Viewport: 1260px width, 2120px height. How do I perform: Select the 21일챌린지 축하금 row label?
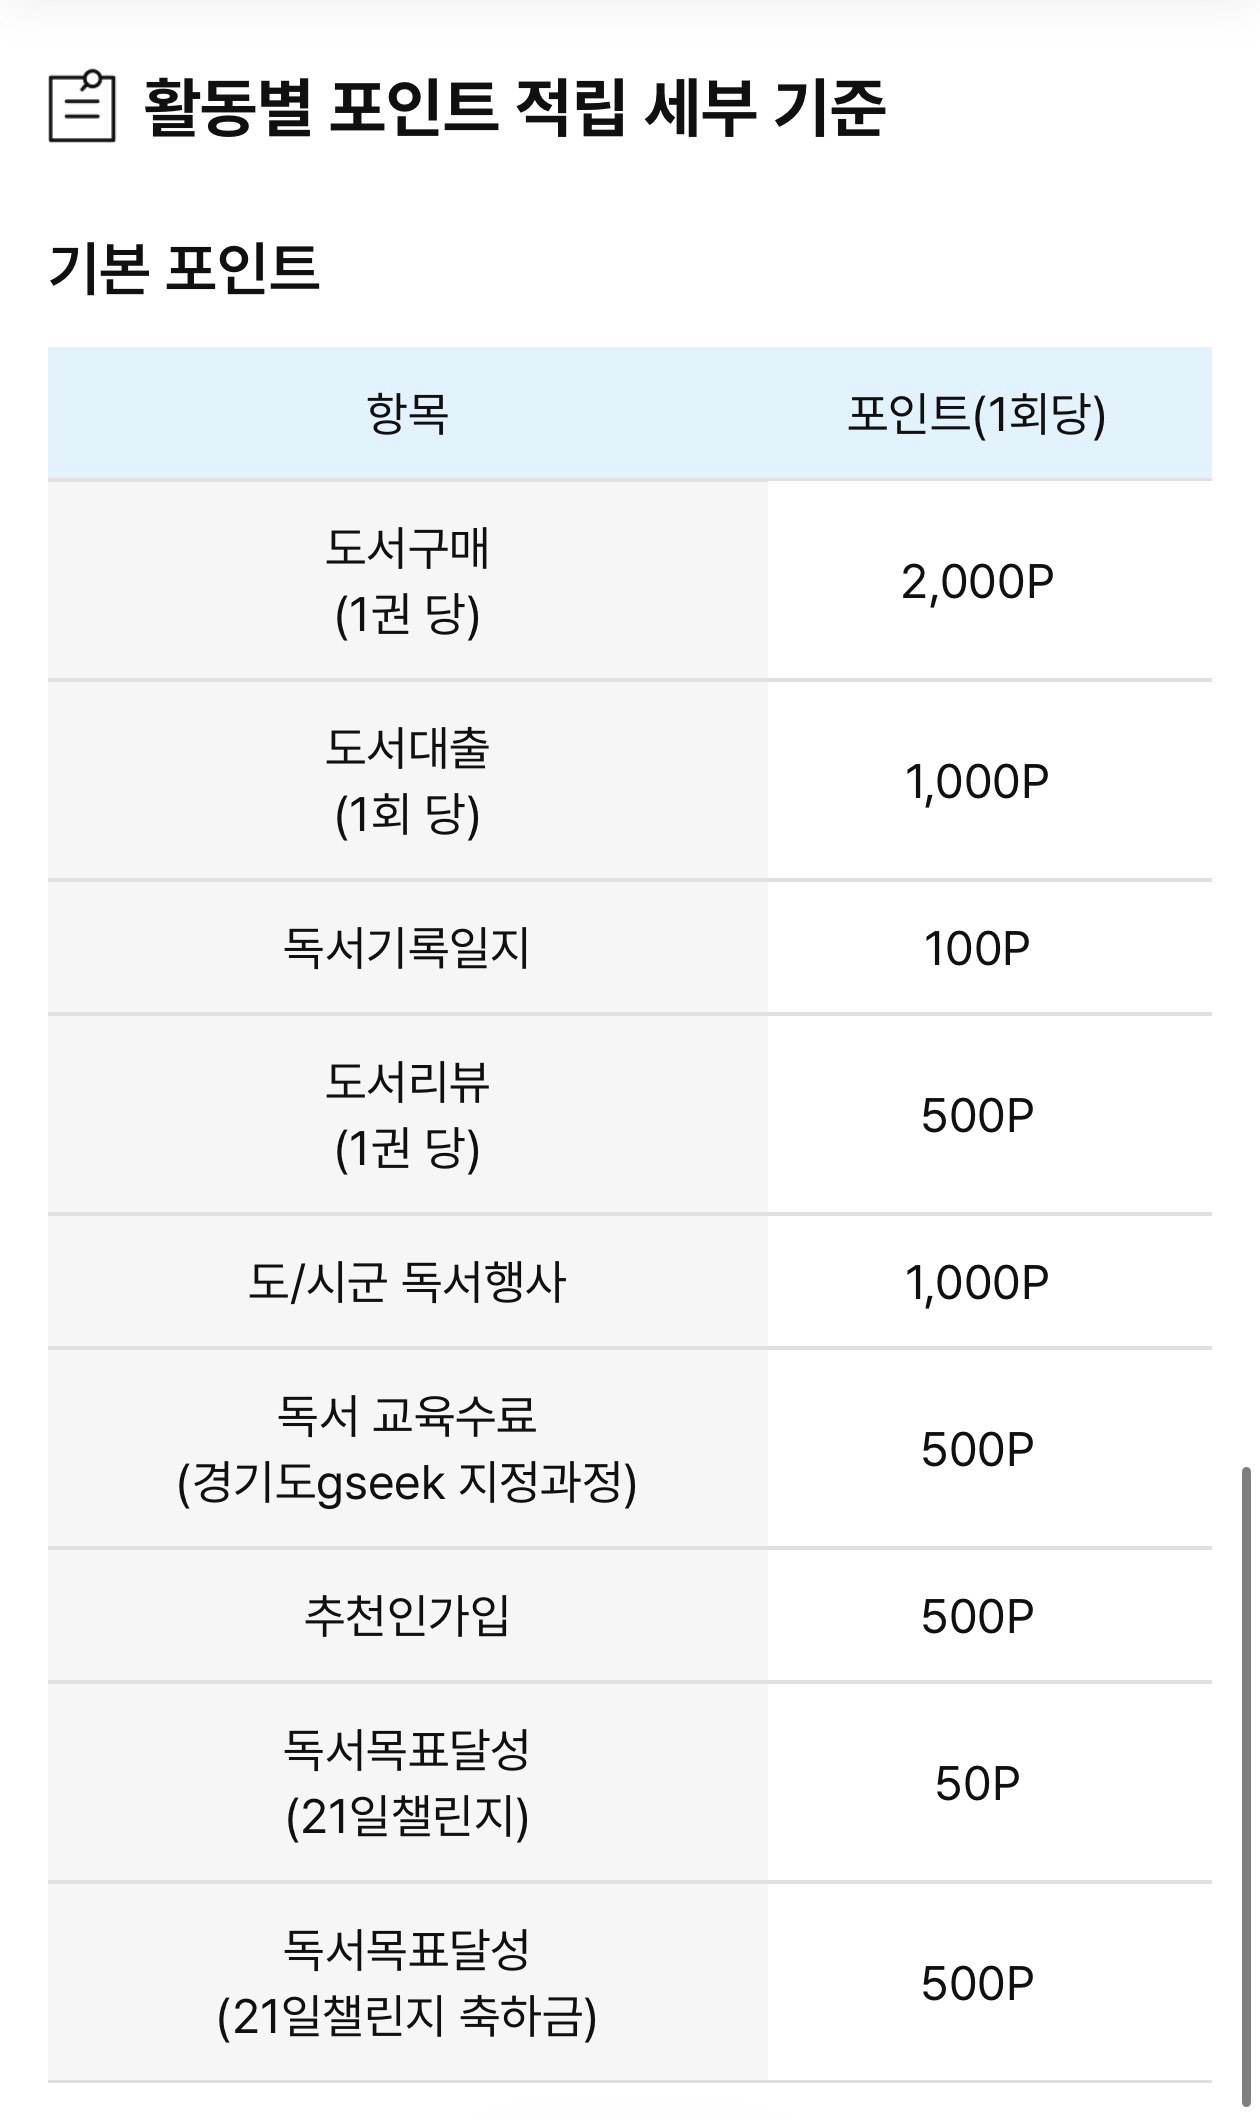[x=407, y=1983]
